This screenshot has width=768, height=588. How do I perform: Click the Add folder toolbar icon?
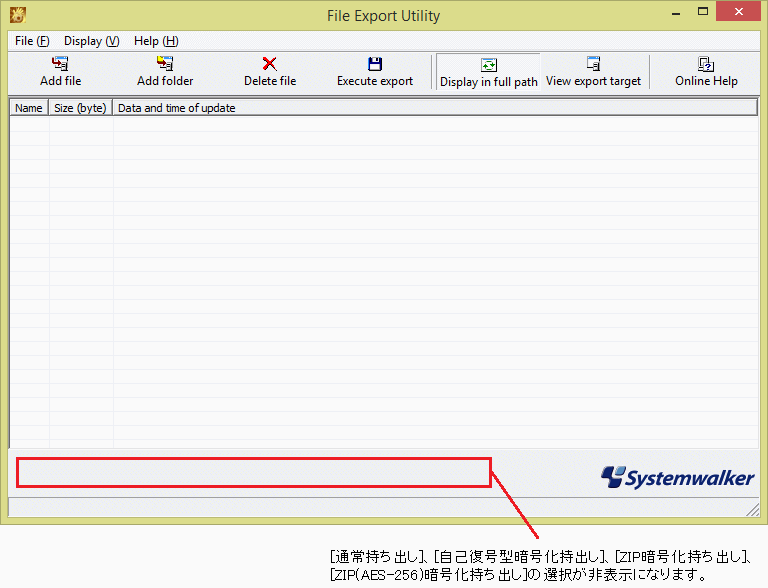pos(165,64)
